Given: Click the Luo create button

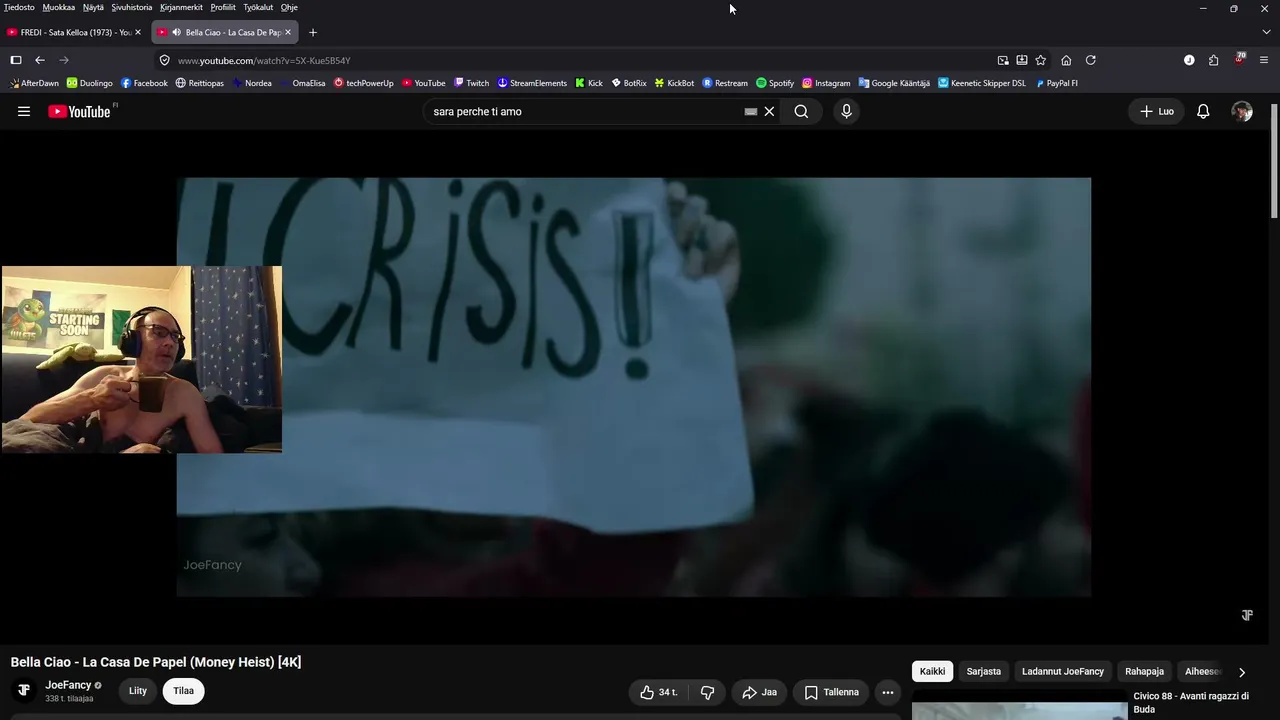Looking at the screenshot, I should (x=1157, y=112).
